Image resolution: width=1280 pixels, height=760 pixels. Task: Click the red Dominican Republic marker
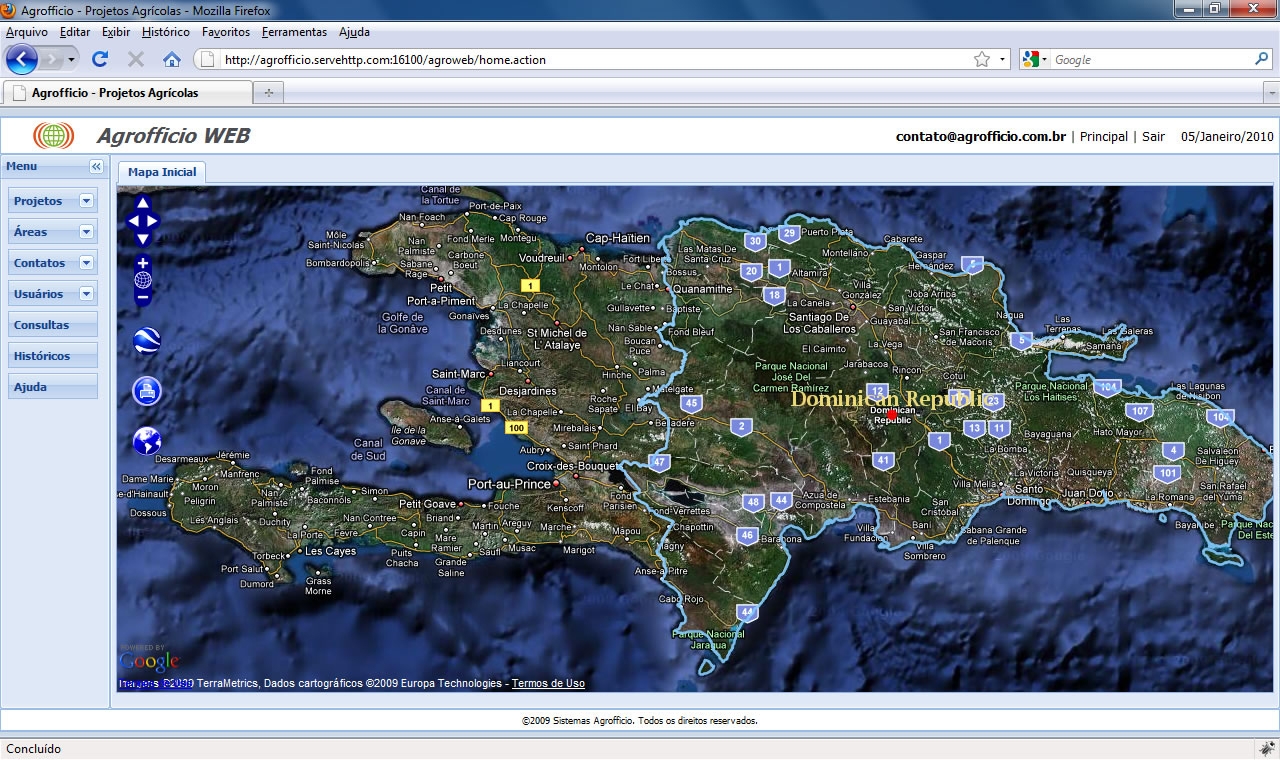[893, 413]
